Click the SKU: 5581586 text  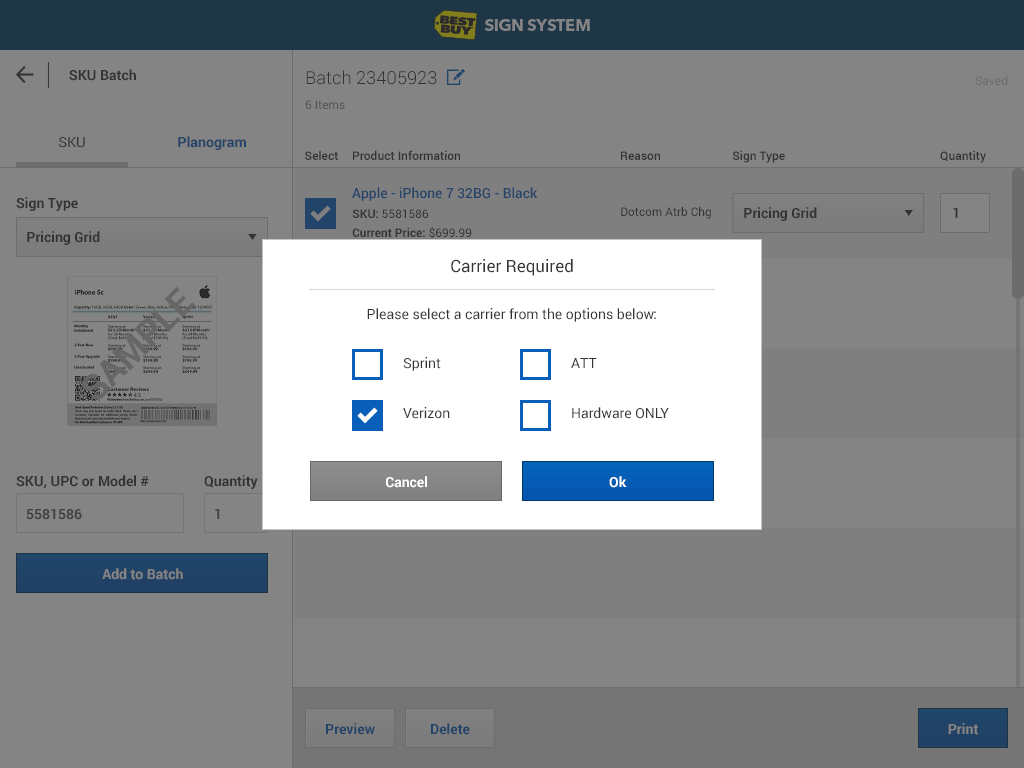(391, 214)
